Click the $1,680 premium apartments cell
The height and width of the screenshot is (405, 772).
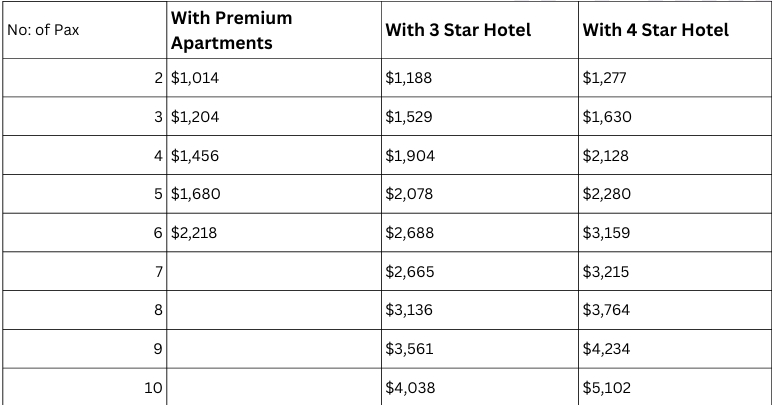click(196, 194)
